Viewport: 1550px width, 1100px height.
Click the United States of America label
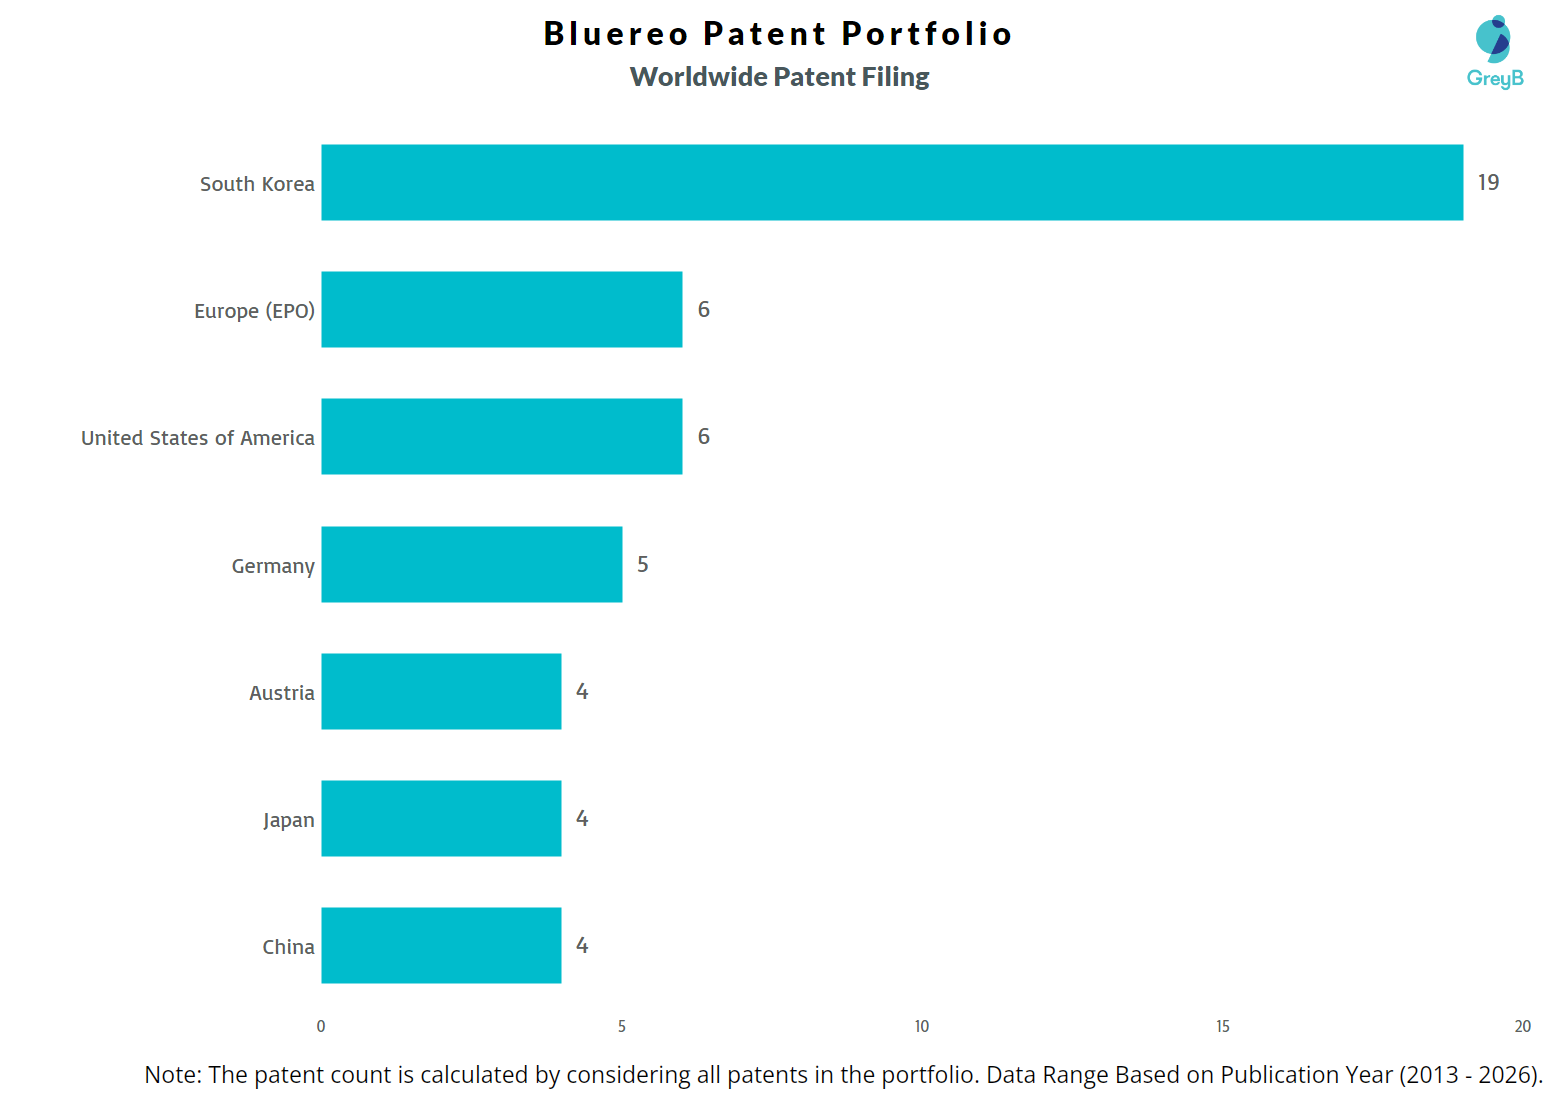pyautogui.click(x=197, y=438)
